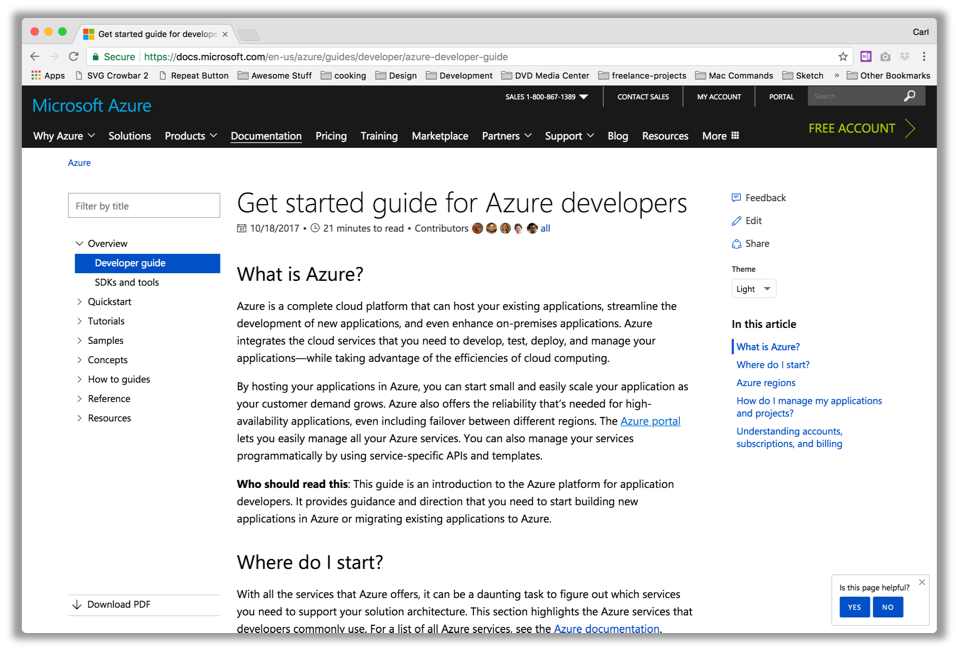Expand the Tutorials tree section

[x=79, y=321]
